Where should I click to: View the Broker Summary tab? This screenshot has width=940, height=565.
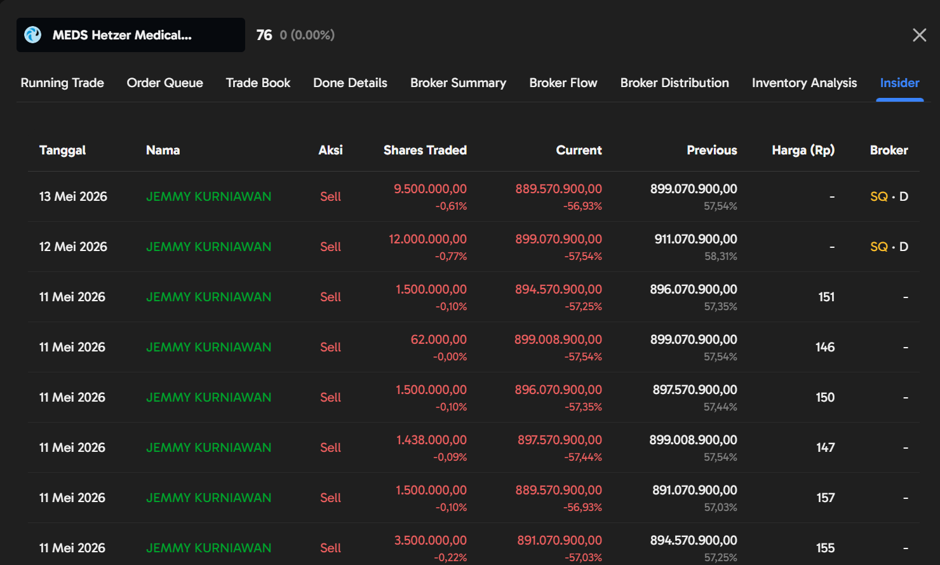point(458,83)
